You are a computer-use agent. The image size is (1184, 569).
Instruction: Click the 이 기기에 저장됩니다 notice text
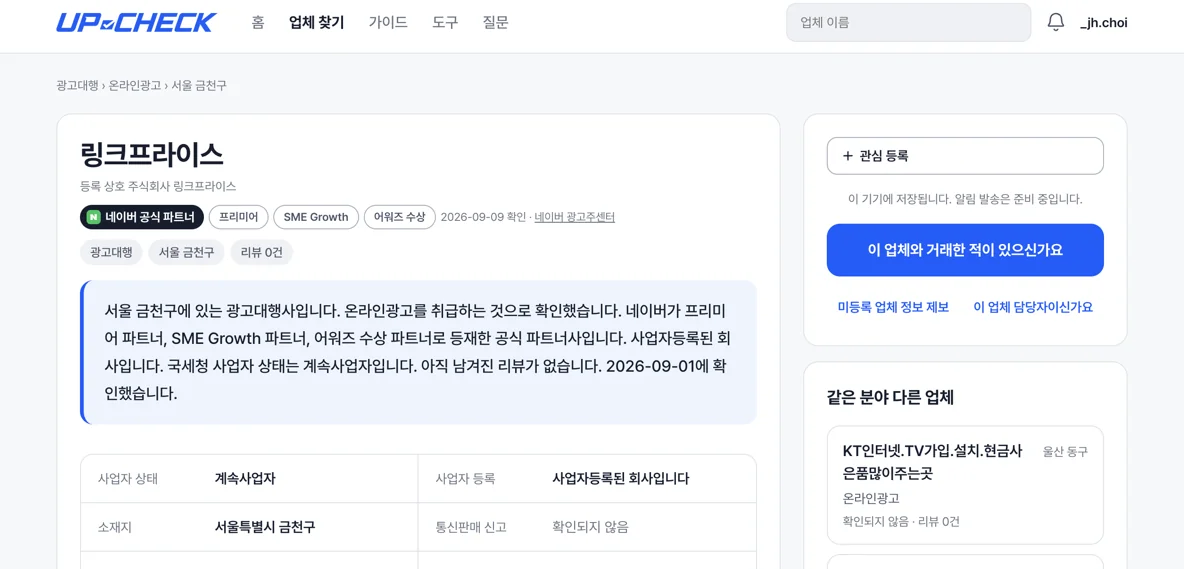click(x=965, y=200)
